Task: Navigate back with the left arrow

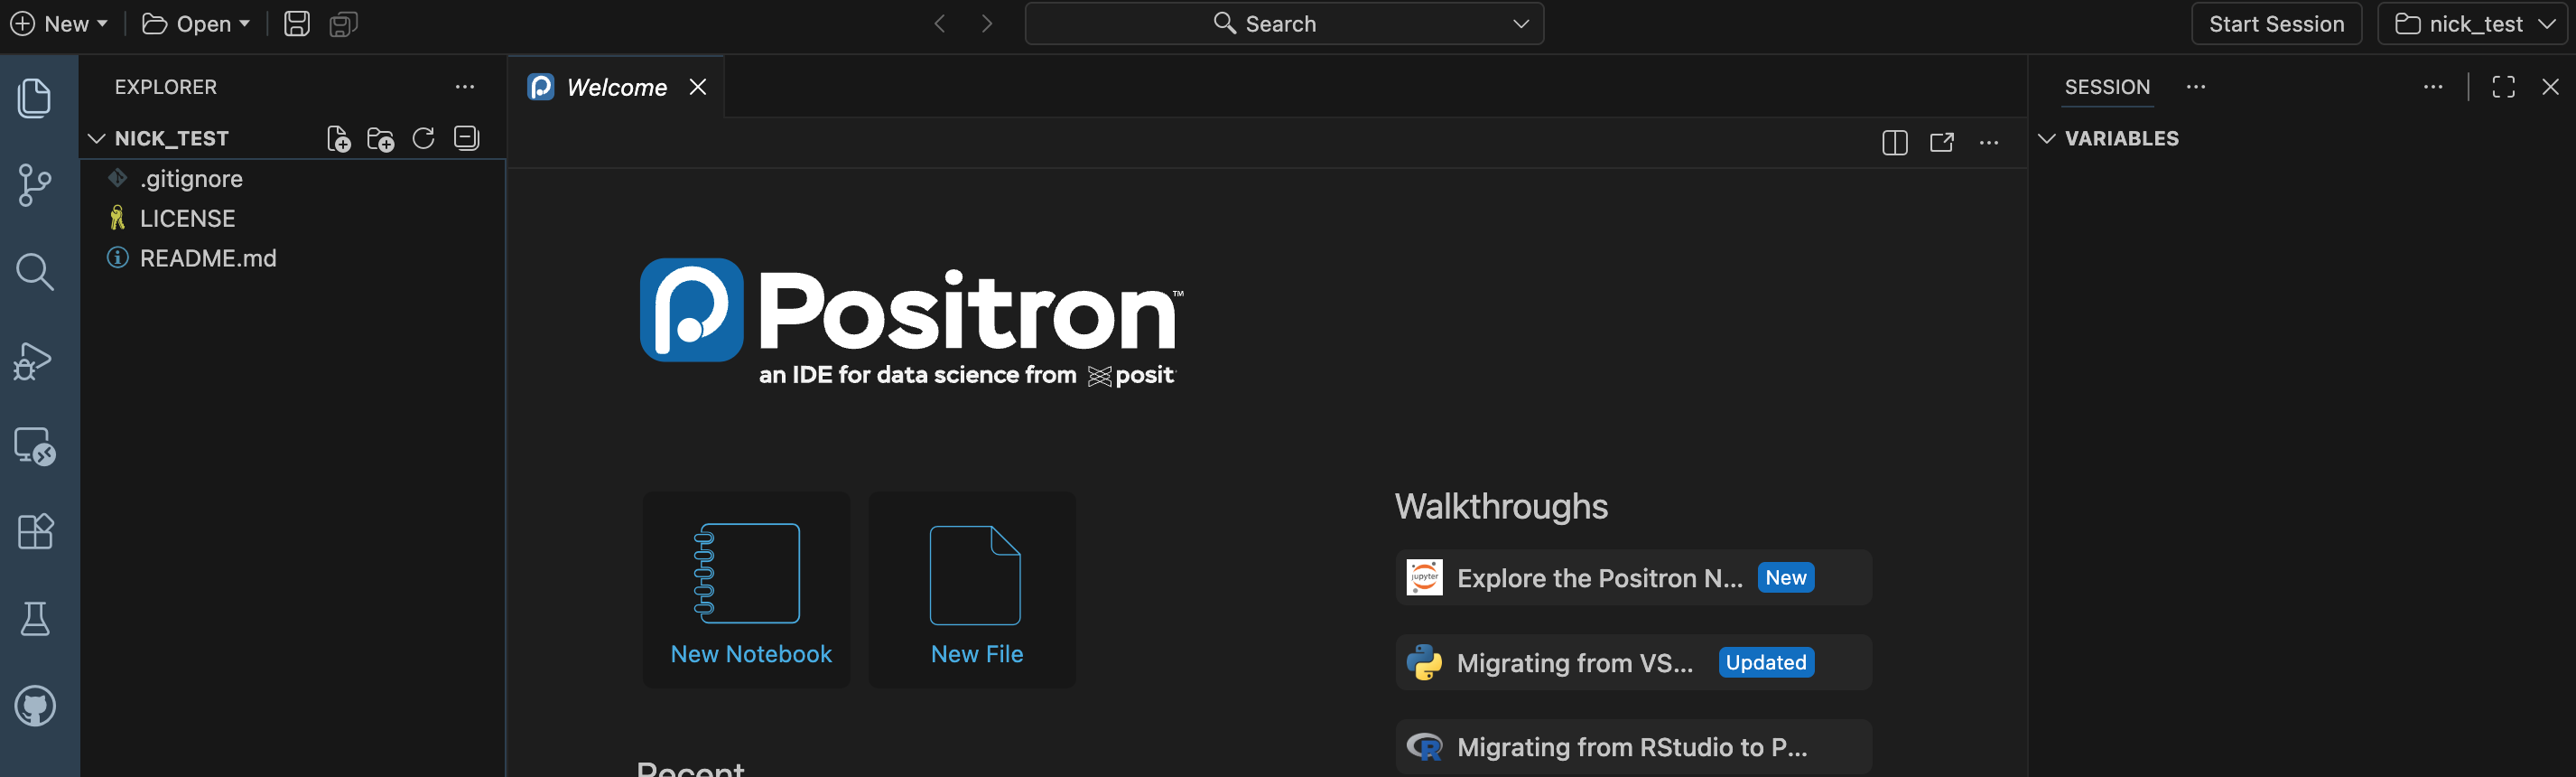Action: 940,24
